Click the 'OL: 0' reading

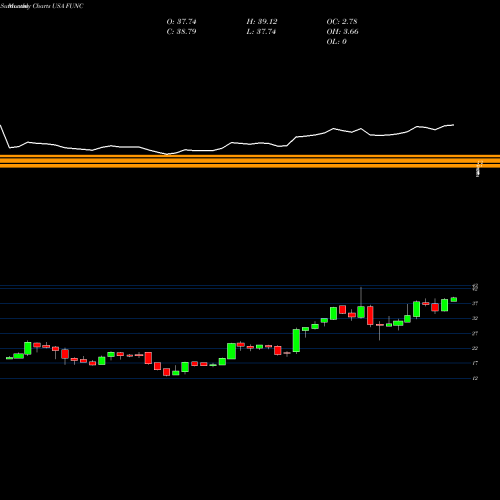point(337,41)
